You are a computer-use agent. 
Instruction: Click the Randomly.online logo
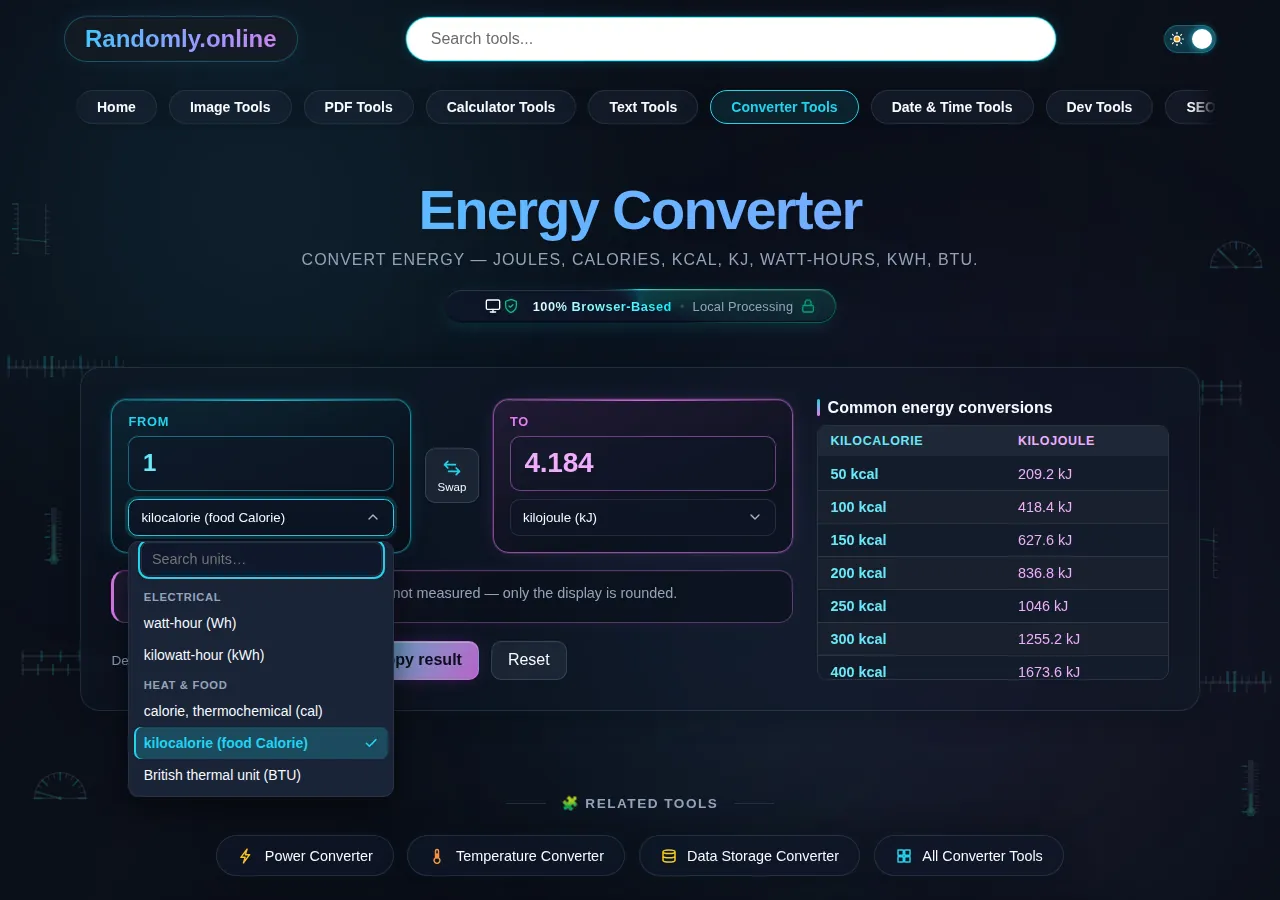point(181,39)
